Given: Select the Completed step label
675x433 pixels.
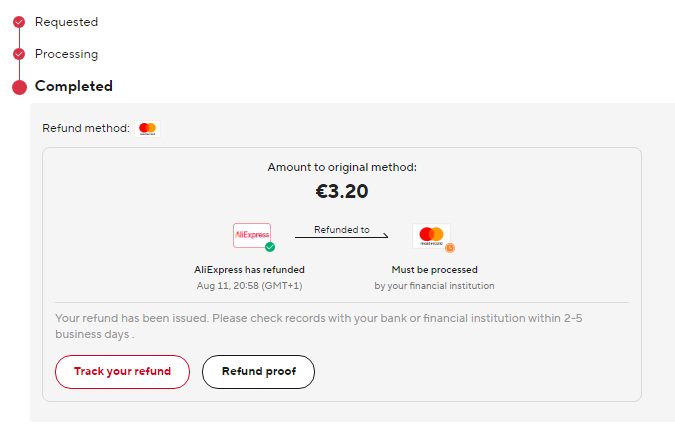Looking at the screenshot, I should [x=74, y=86].
